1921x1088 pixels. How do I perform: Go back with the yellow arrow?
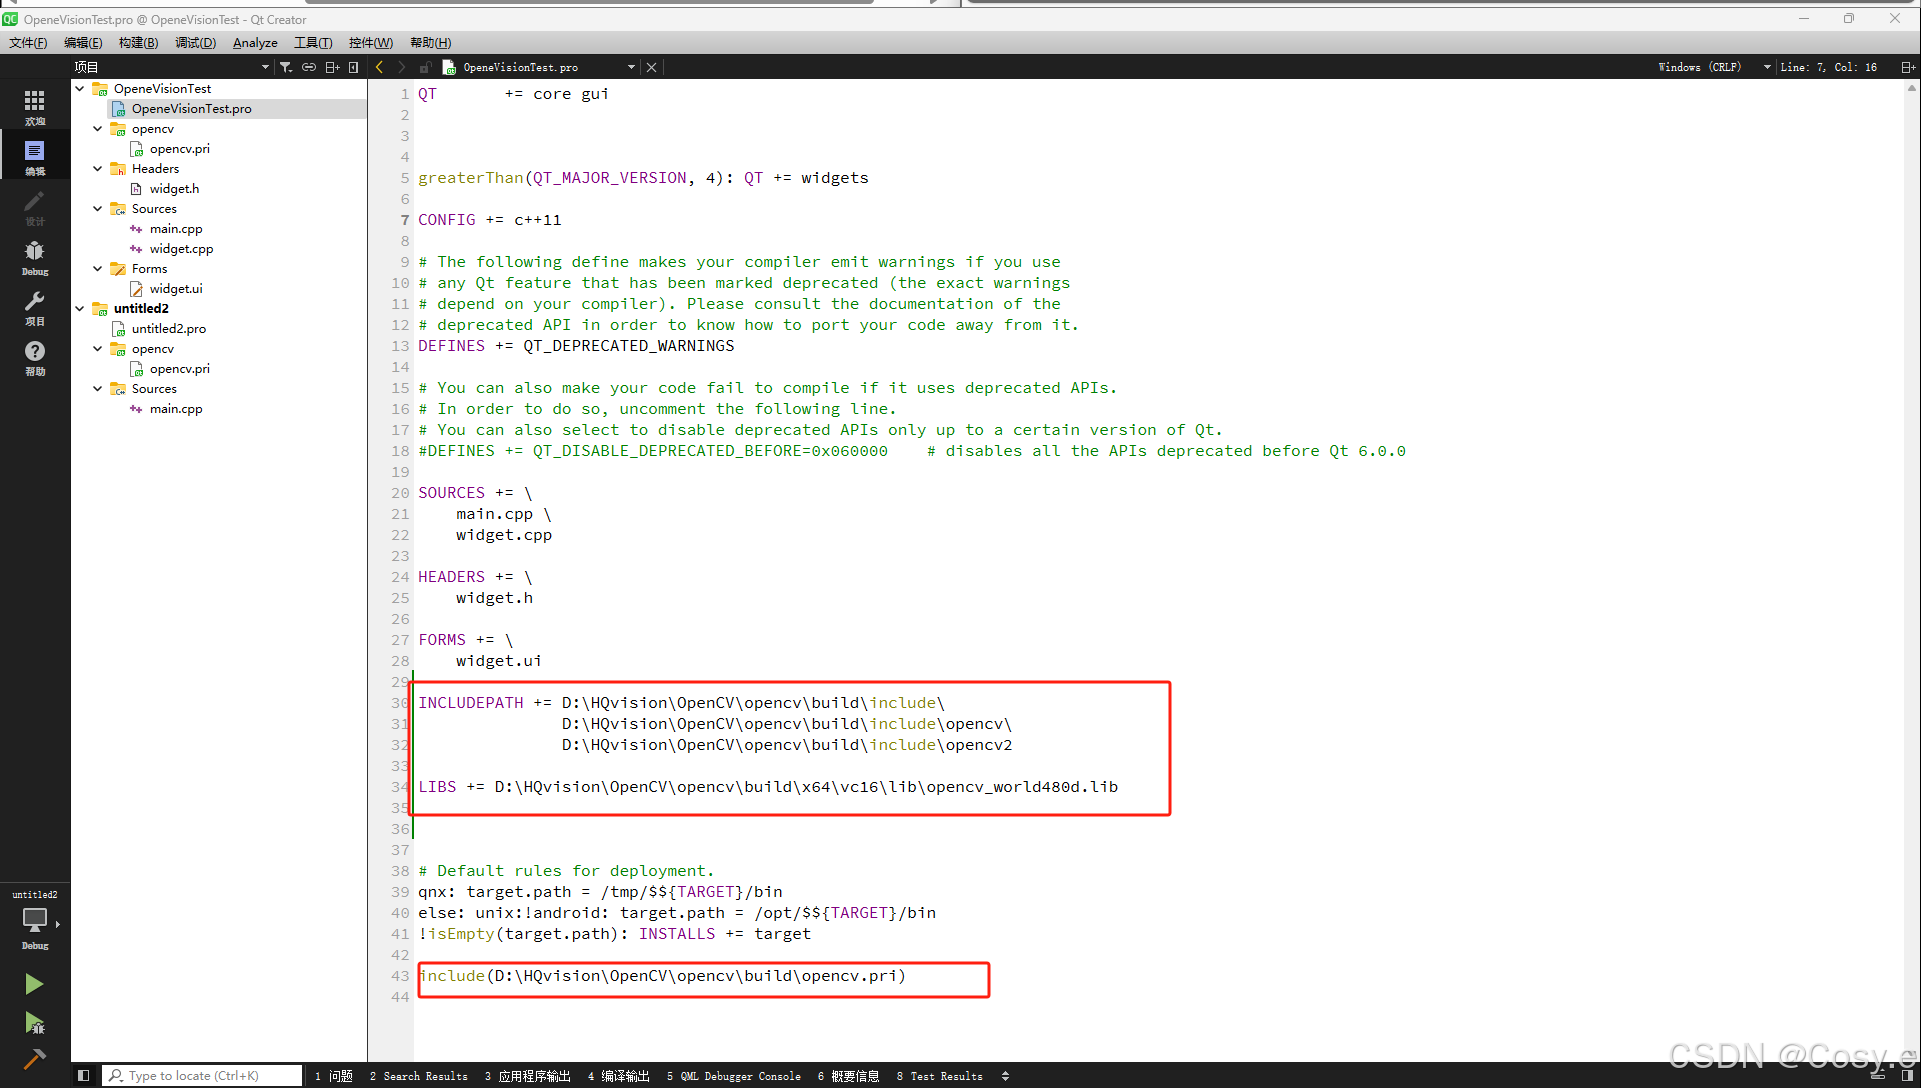coord(380,67)
